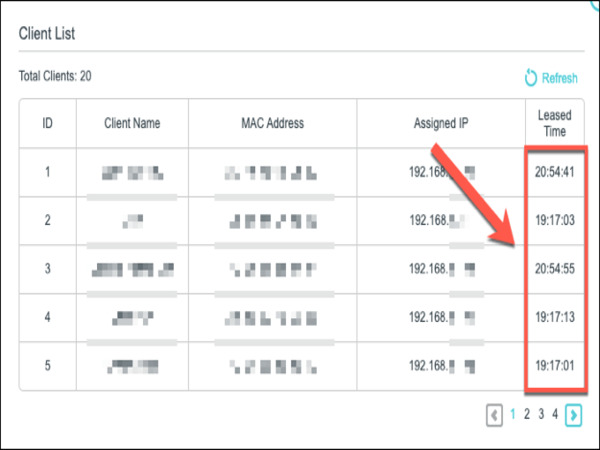Select leased time 20:54:41 cell
This screenshot has width=600, height=450.
(554, 173)
